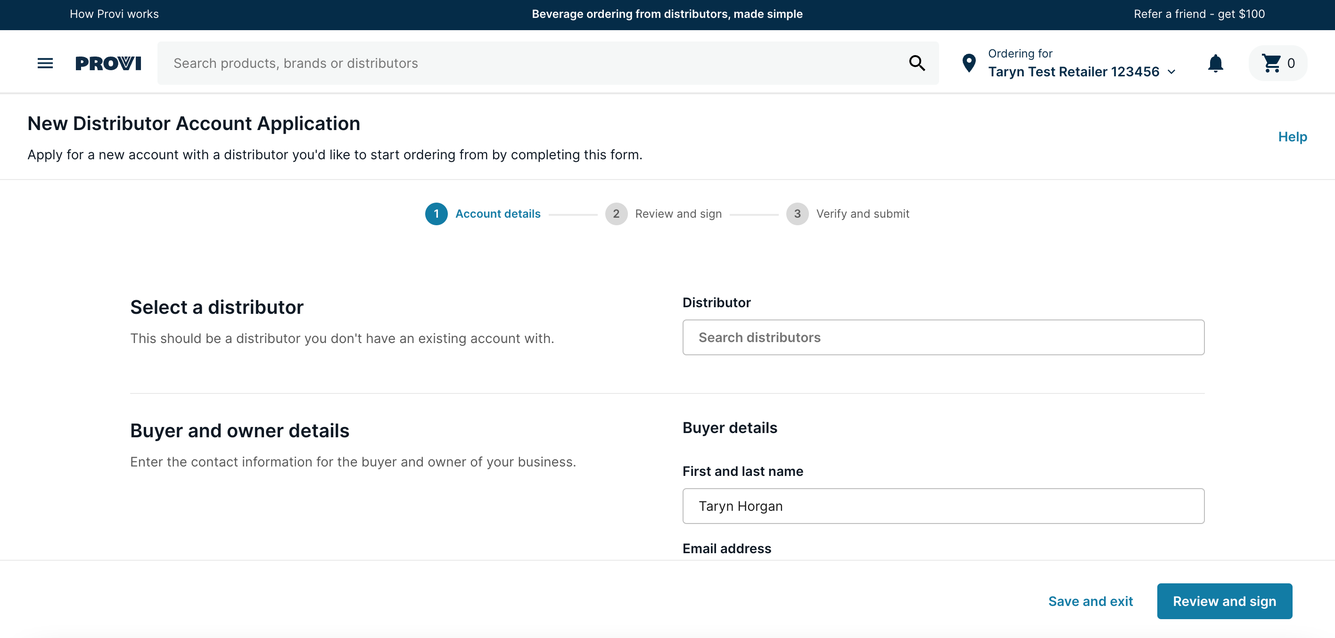Click the First and last name field

tap(943, 506)
